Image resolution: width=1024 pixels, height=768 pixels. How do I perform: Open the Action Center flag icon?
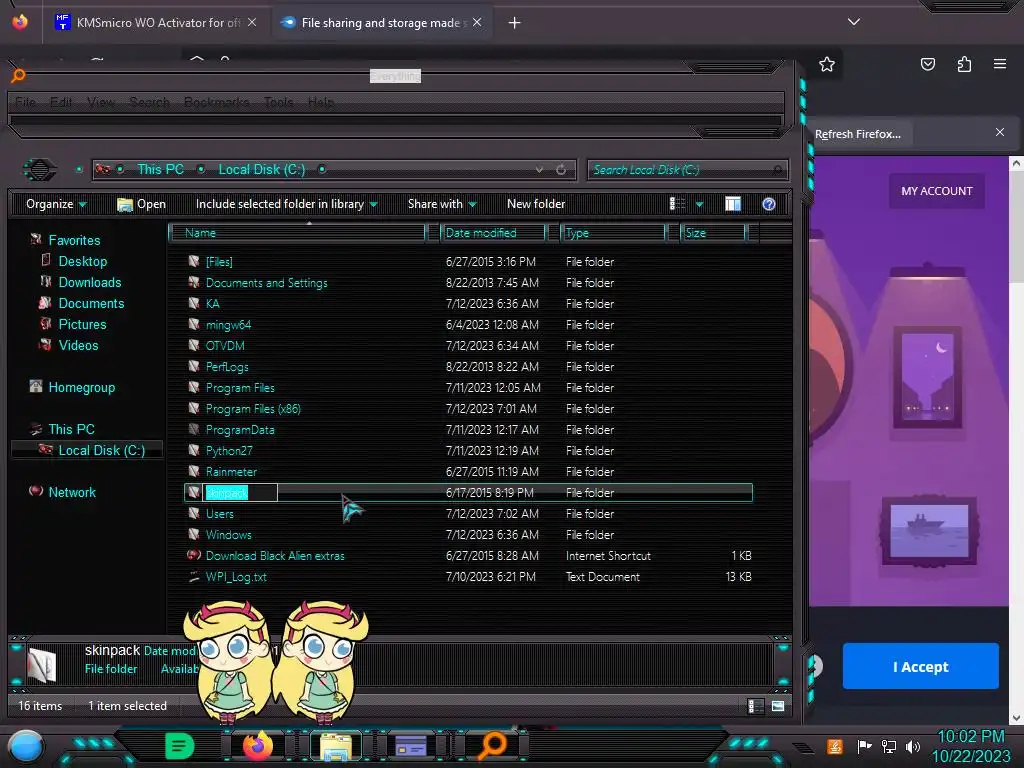tap(864, 746)
